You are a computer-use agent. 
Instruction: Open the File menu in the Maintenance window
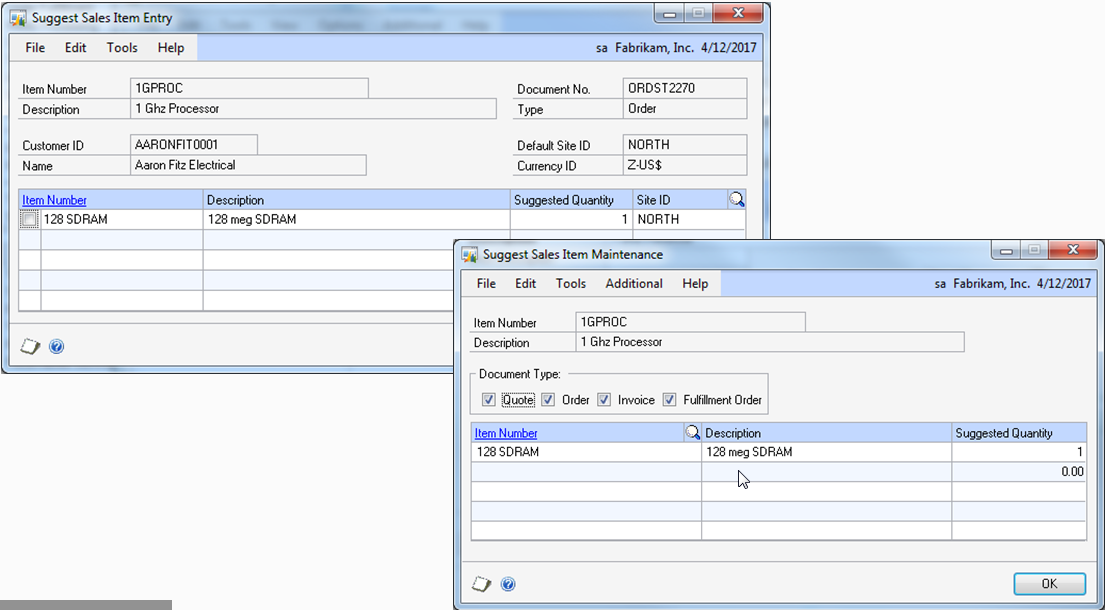[x=486, y=283]
